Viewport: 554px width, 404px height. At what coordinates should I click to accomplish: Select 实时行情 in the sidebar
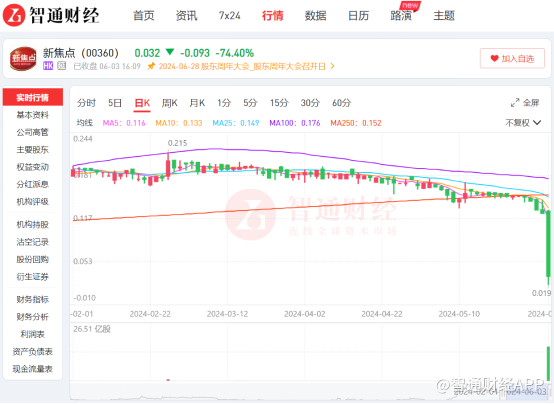click(x=33, y=97)
